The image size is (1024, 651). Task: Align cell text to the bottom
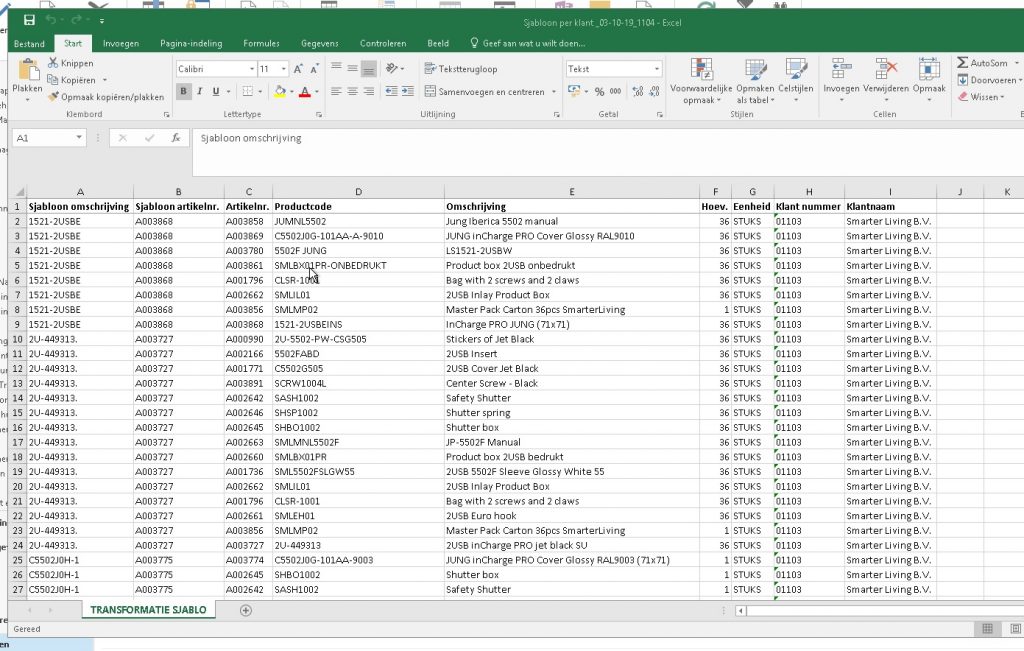pos(369,68)
